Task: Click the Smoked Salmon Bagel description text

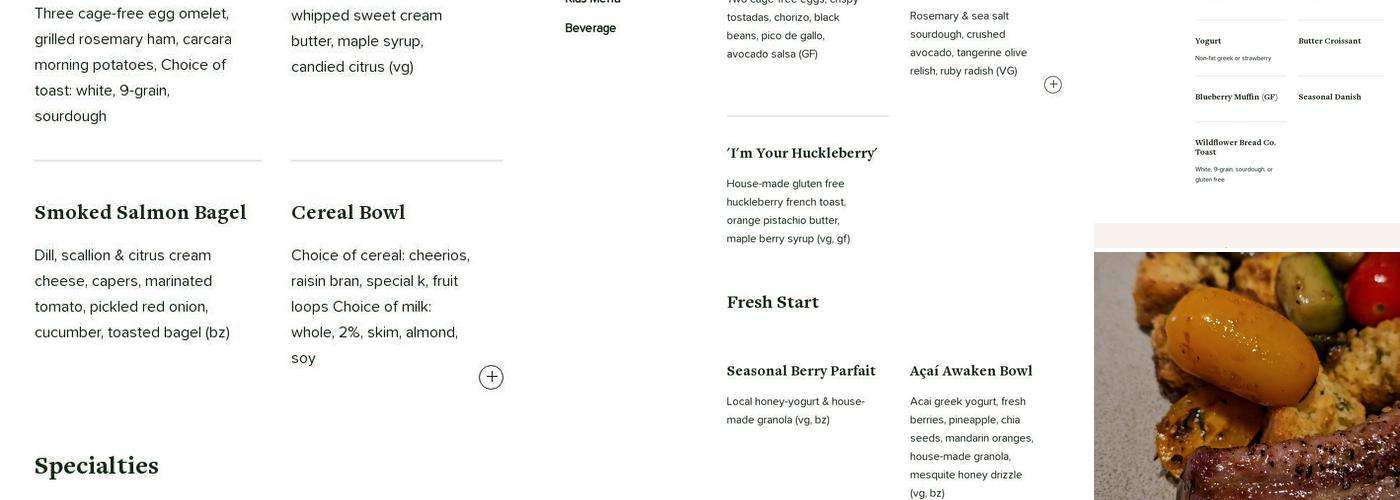Action: click(133, 294)
